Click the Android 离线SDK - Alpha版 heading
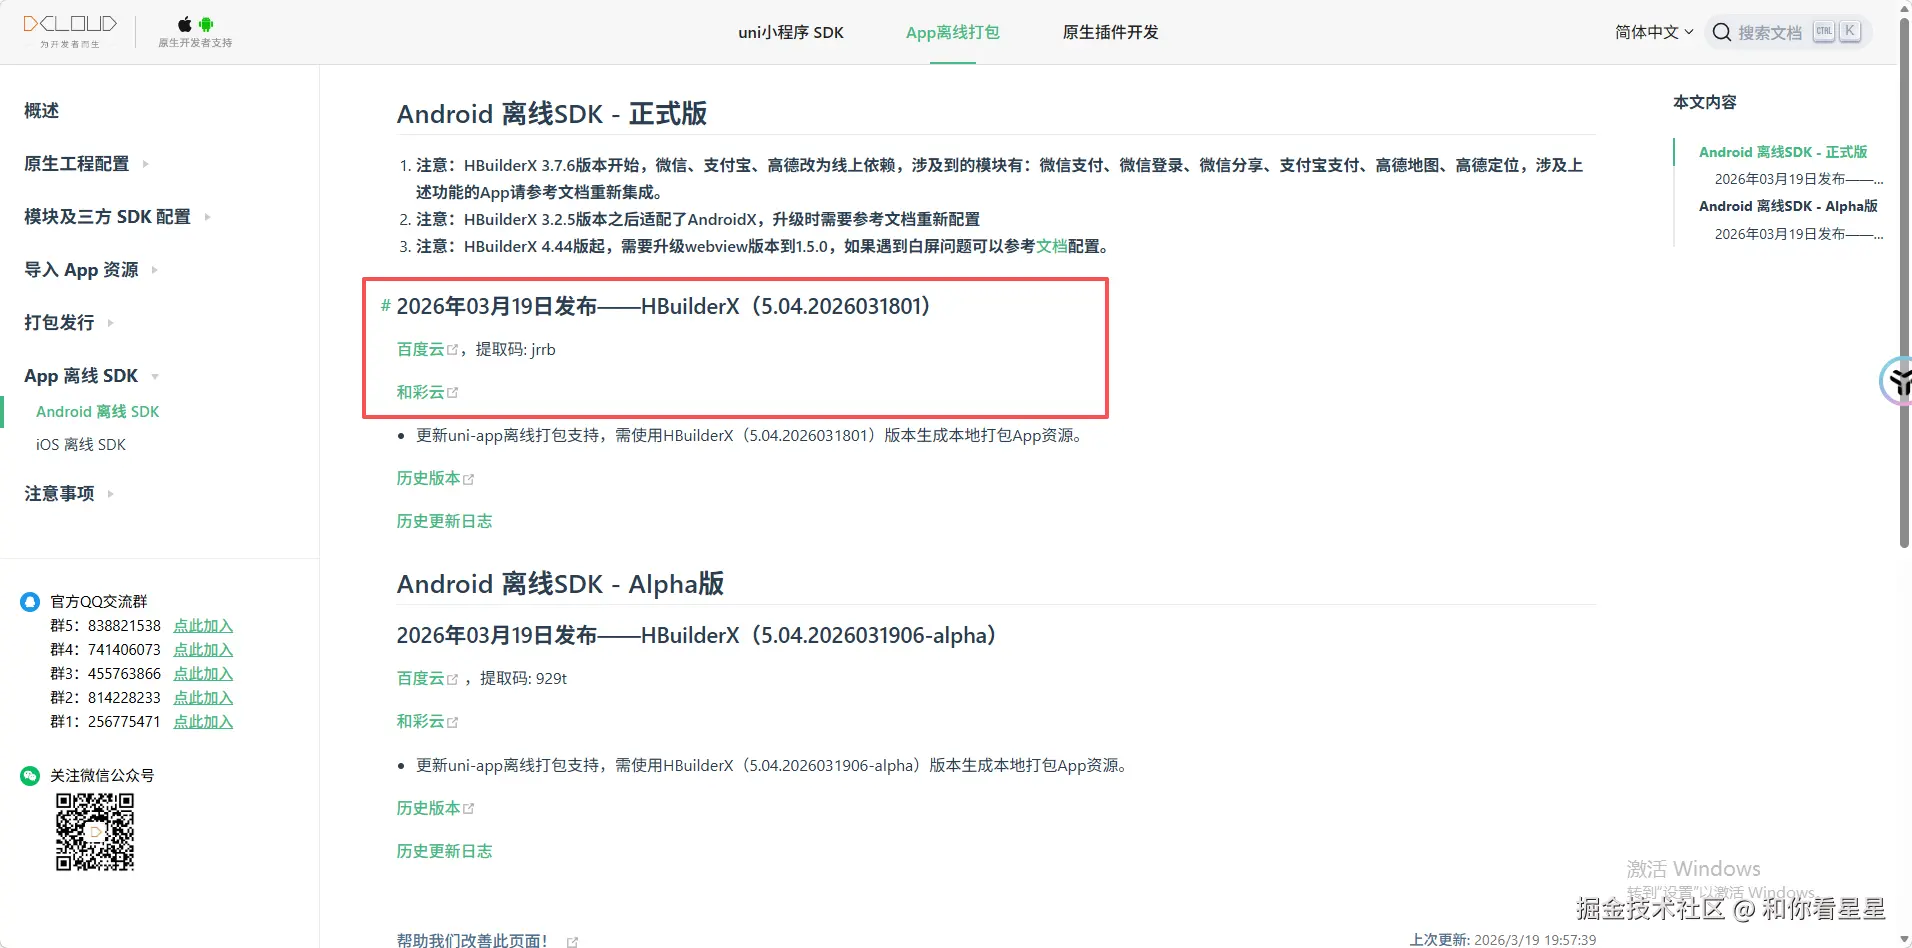This screenshot has height=948, width=1912. pos(560,584)
